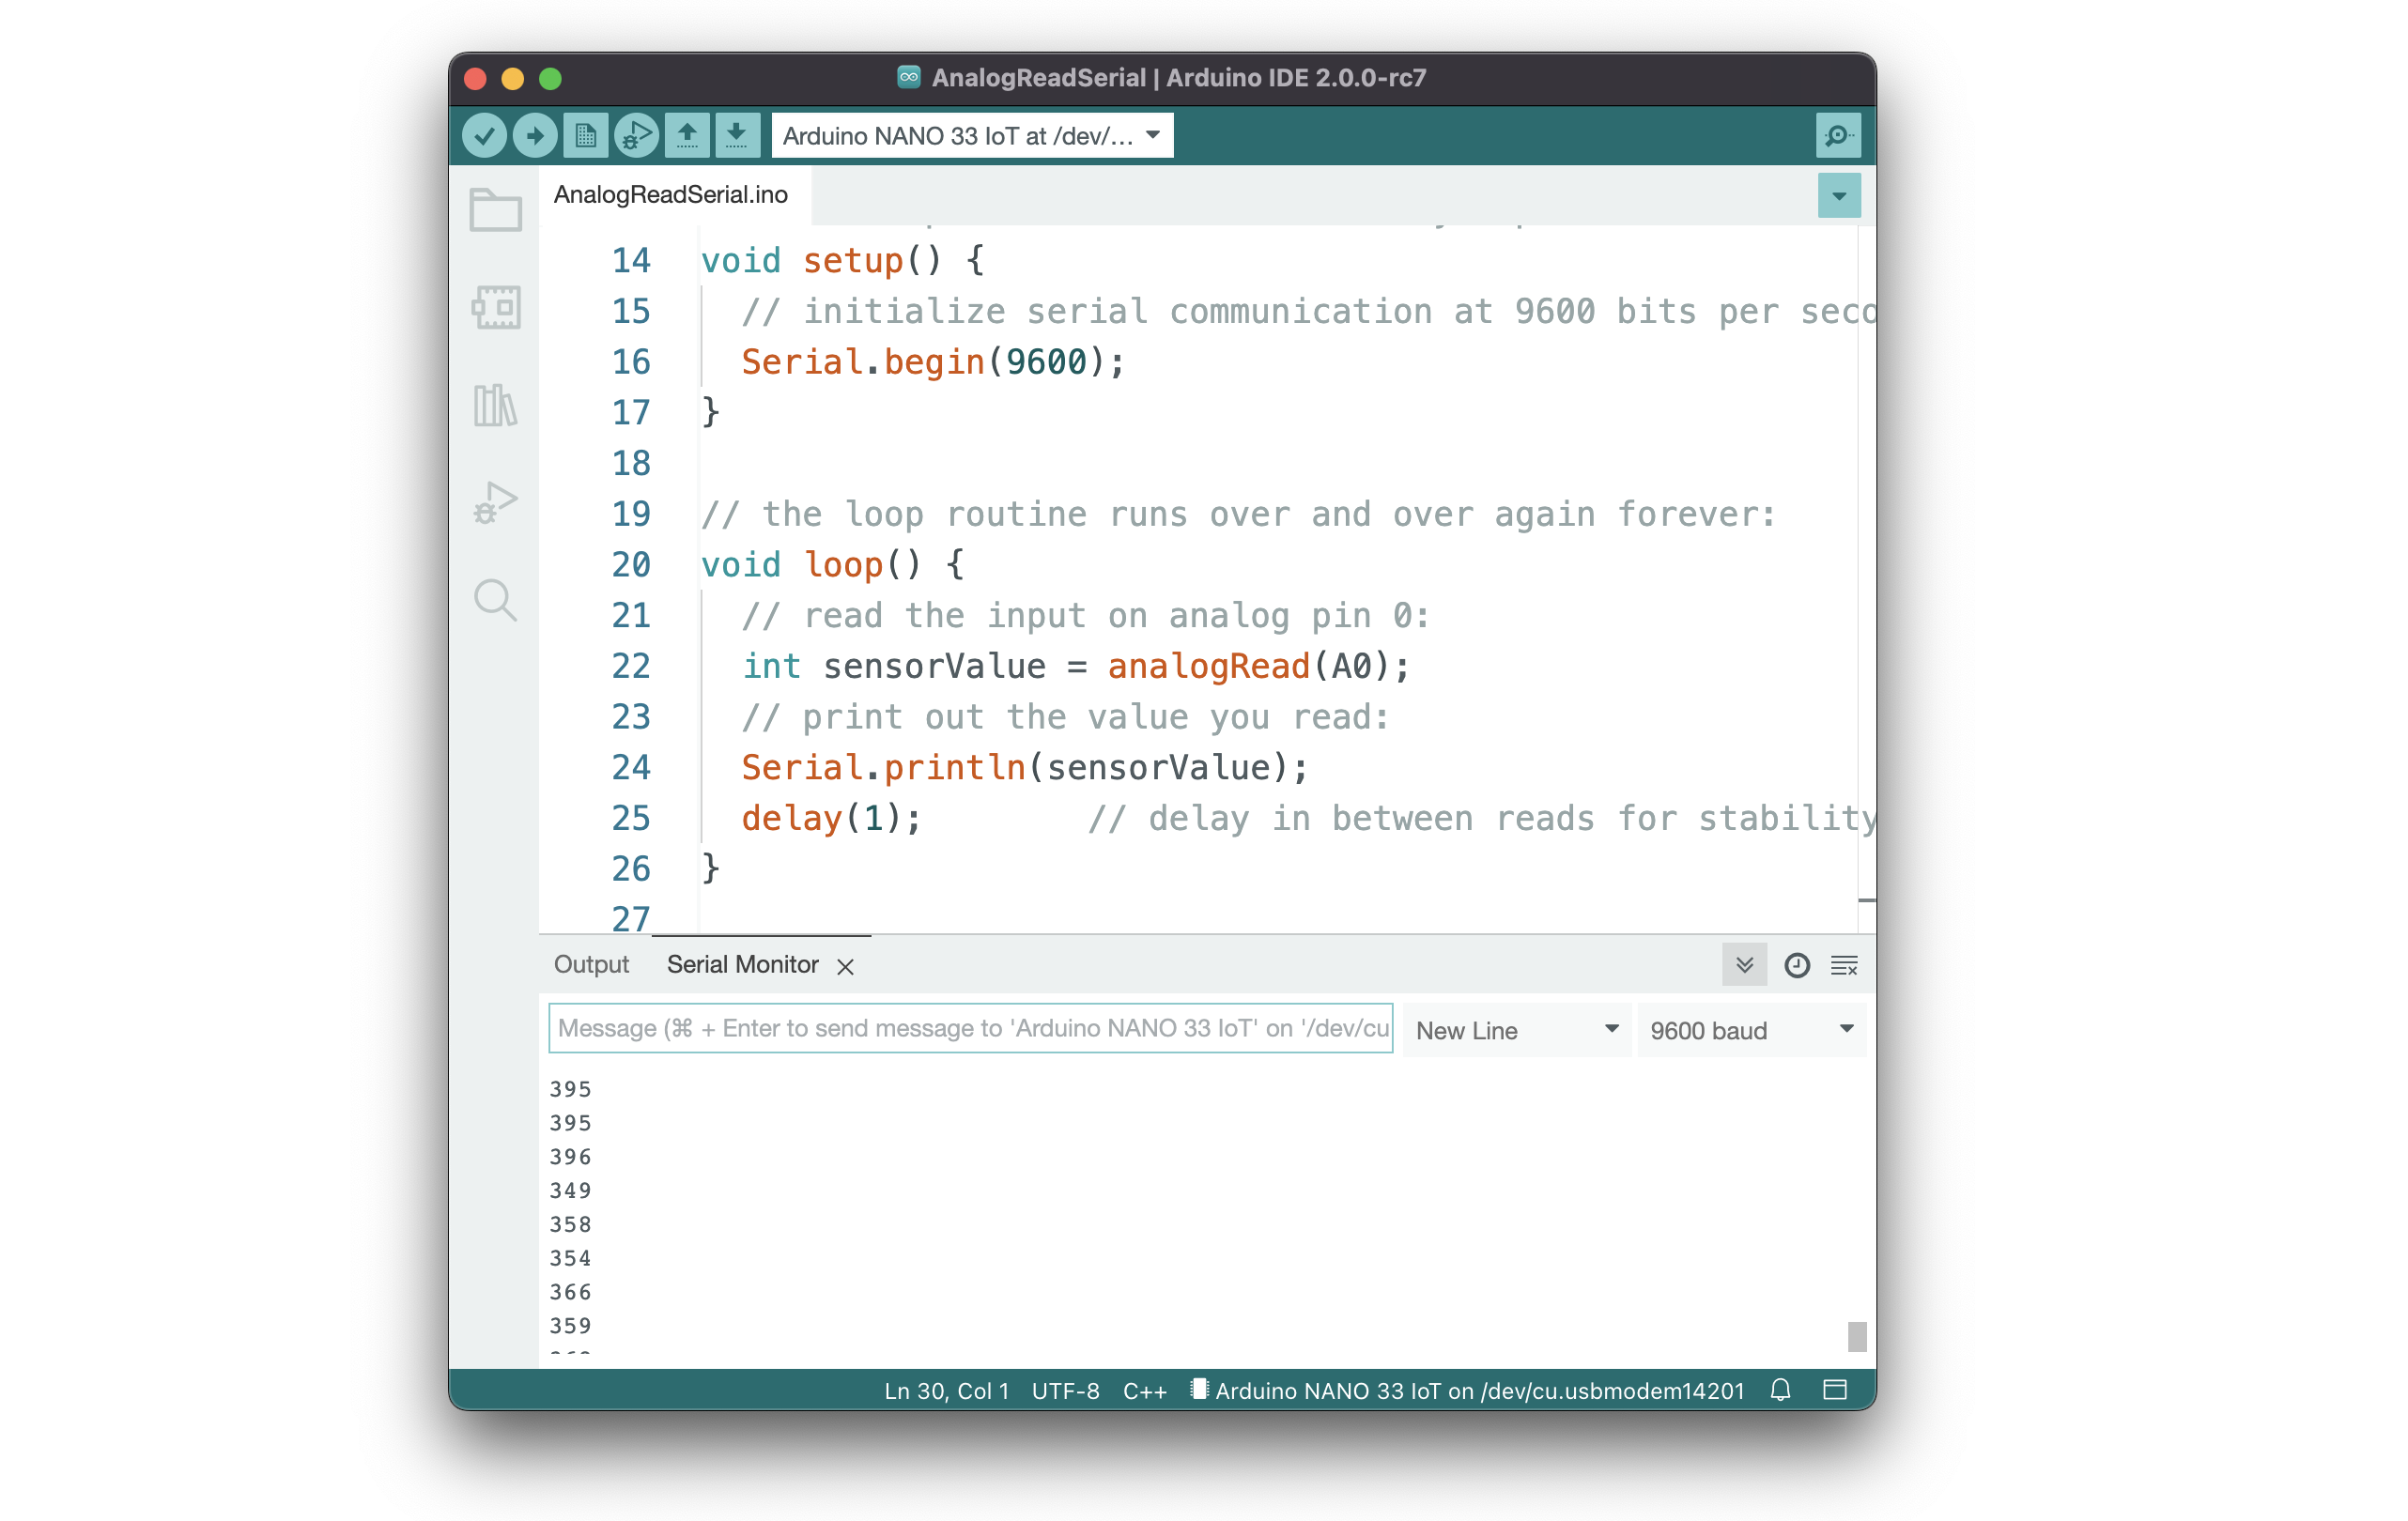Image resolution: width=2408 pixels, height=1521 pixels.
Task: Toggle autoscroll in Serial Monitor
Action: pos(1744,964)
